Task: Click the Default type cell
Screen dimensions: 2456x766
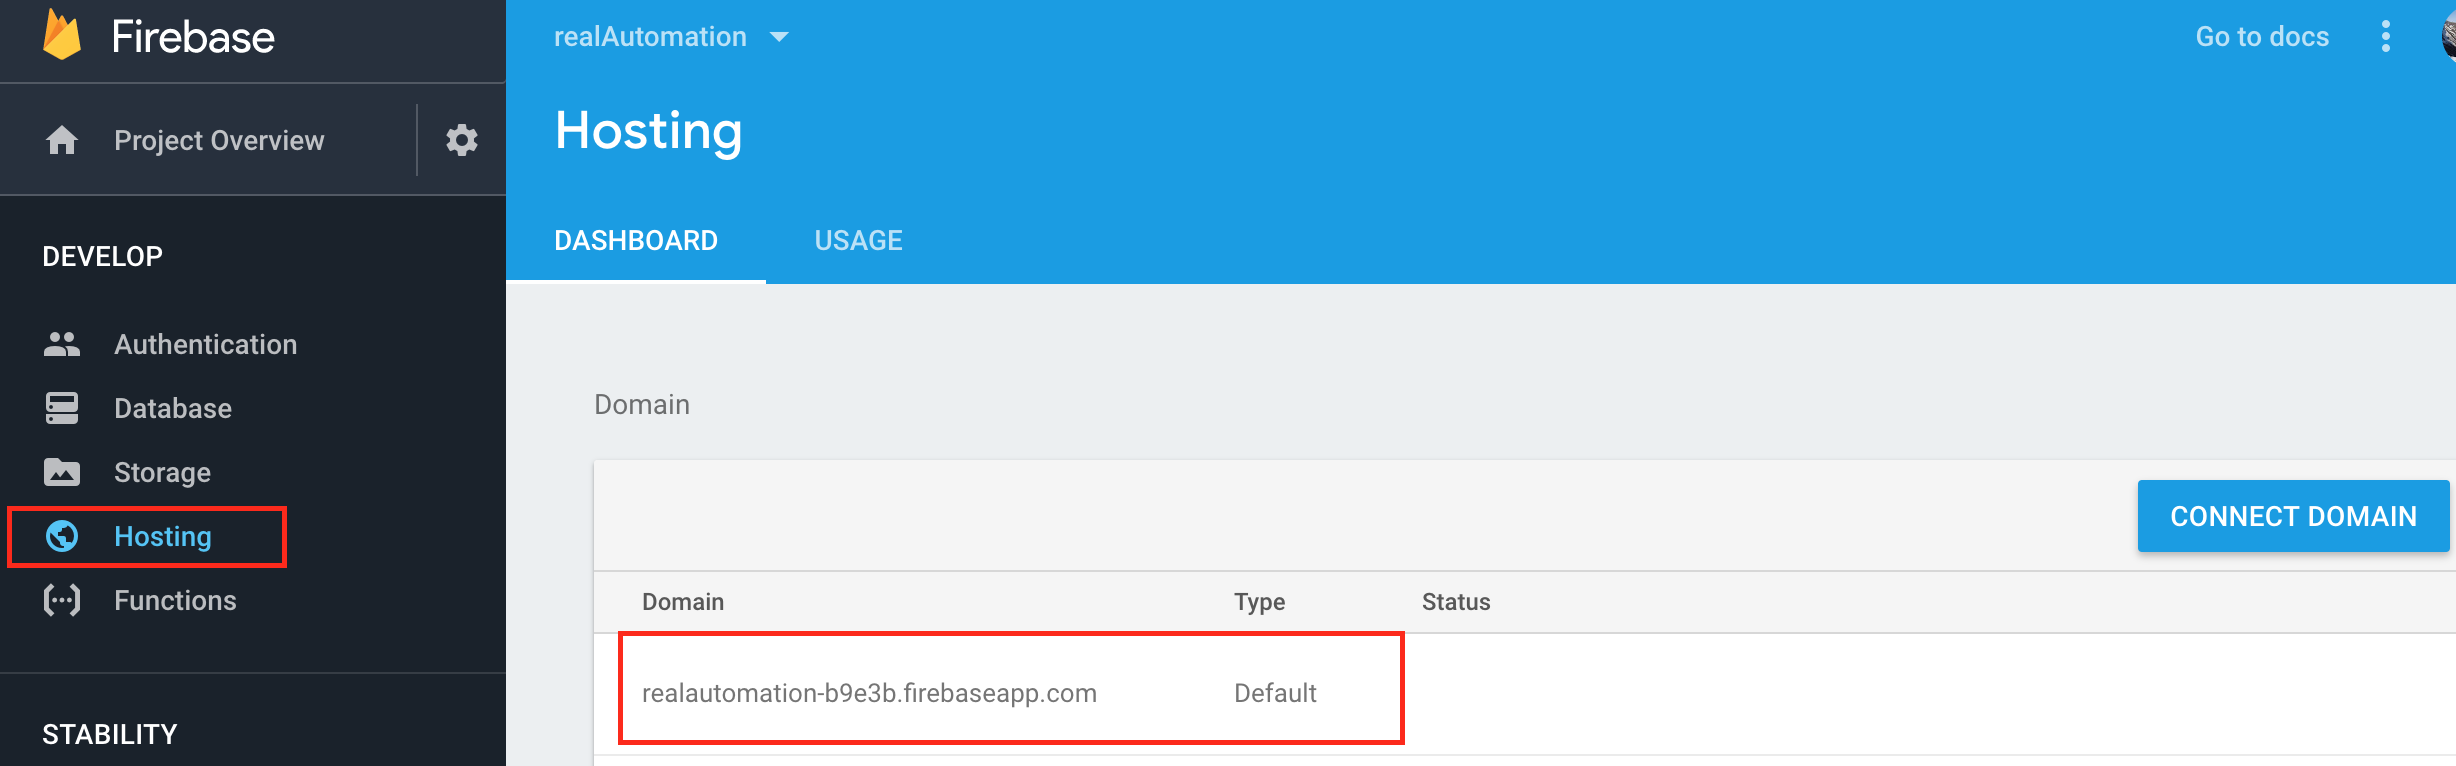Action: (1275, 693)
